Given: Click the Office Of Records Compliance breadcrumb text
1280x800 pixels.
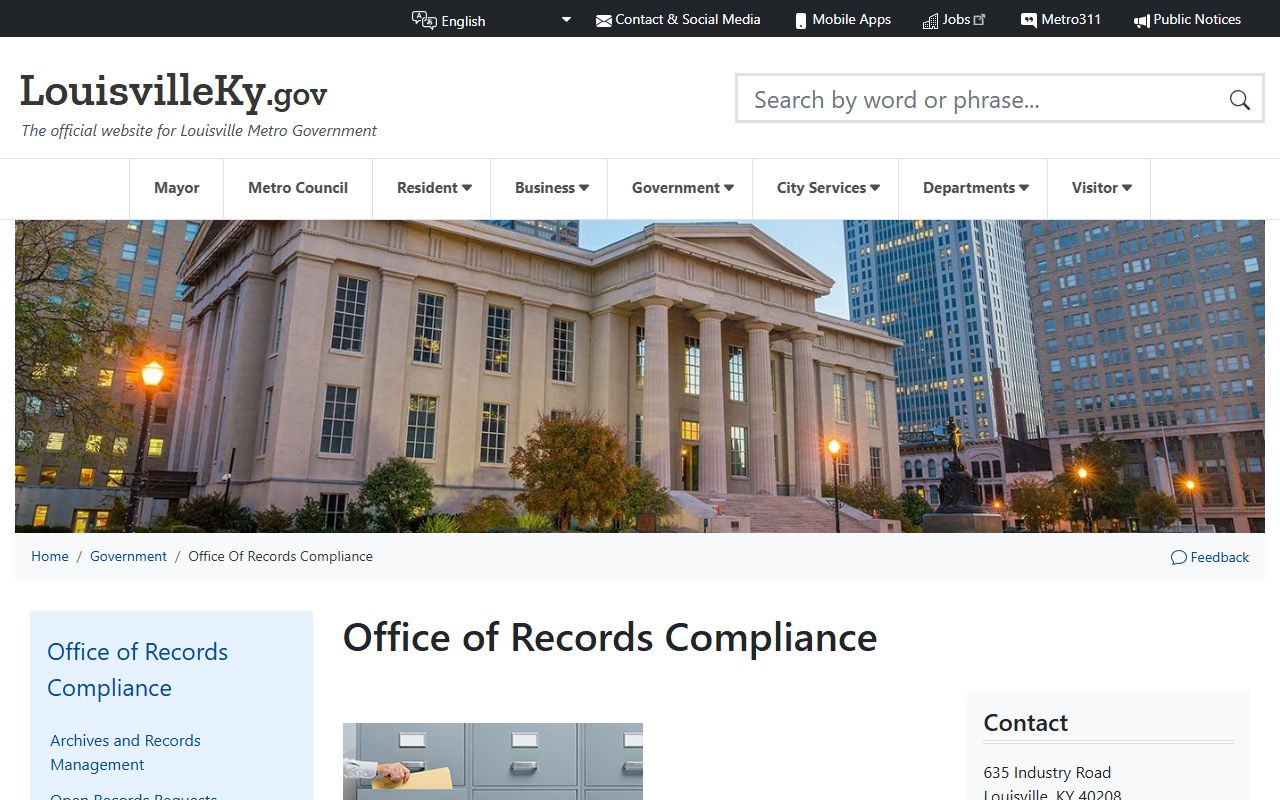Looking at the screenshot, I should tap(280, 556).
